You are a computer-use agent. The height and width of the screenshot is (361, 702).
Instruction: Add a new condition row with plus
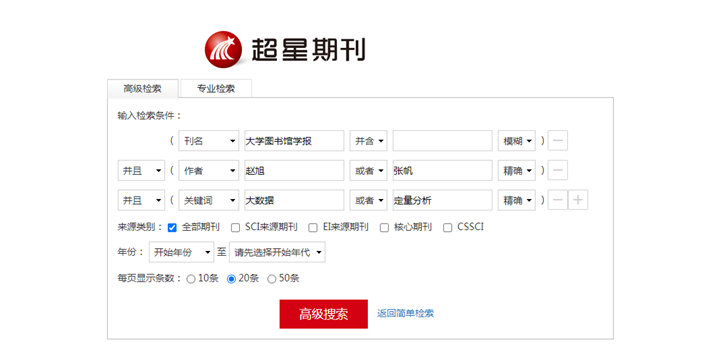click(x=578, y=200)
